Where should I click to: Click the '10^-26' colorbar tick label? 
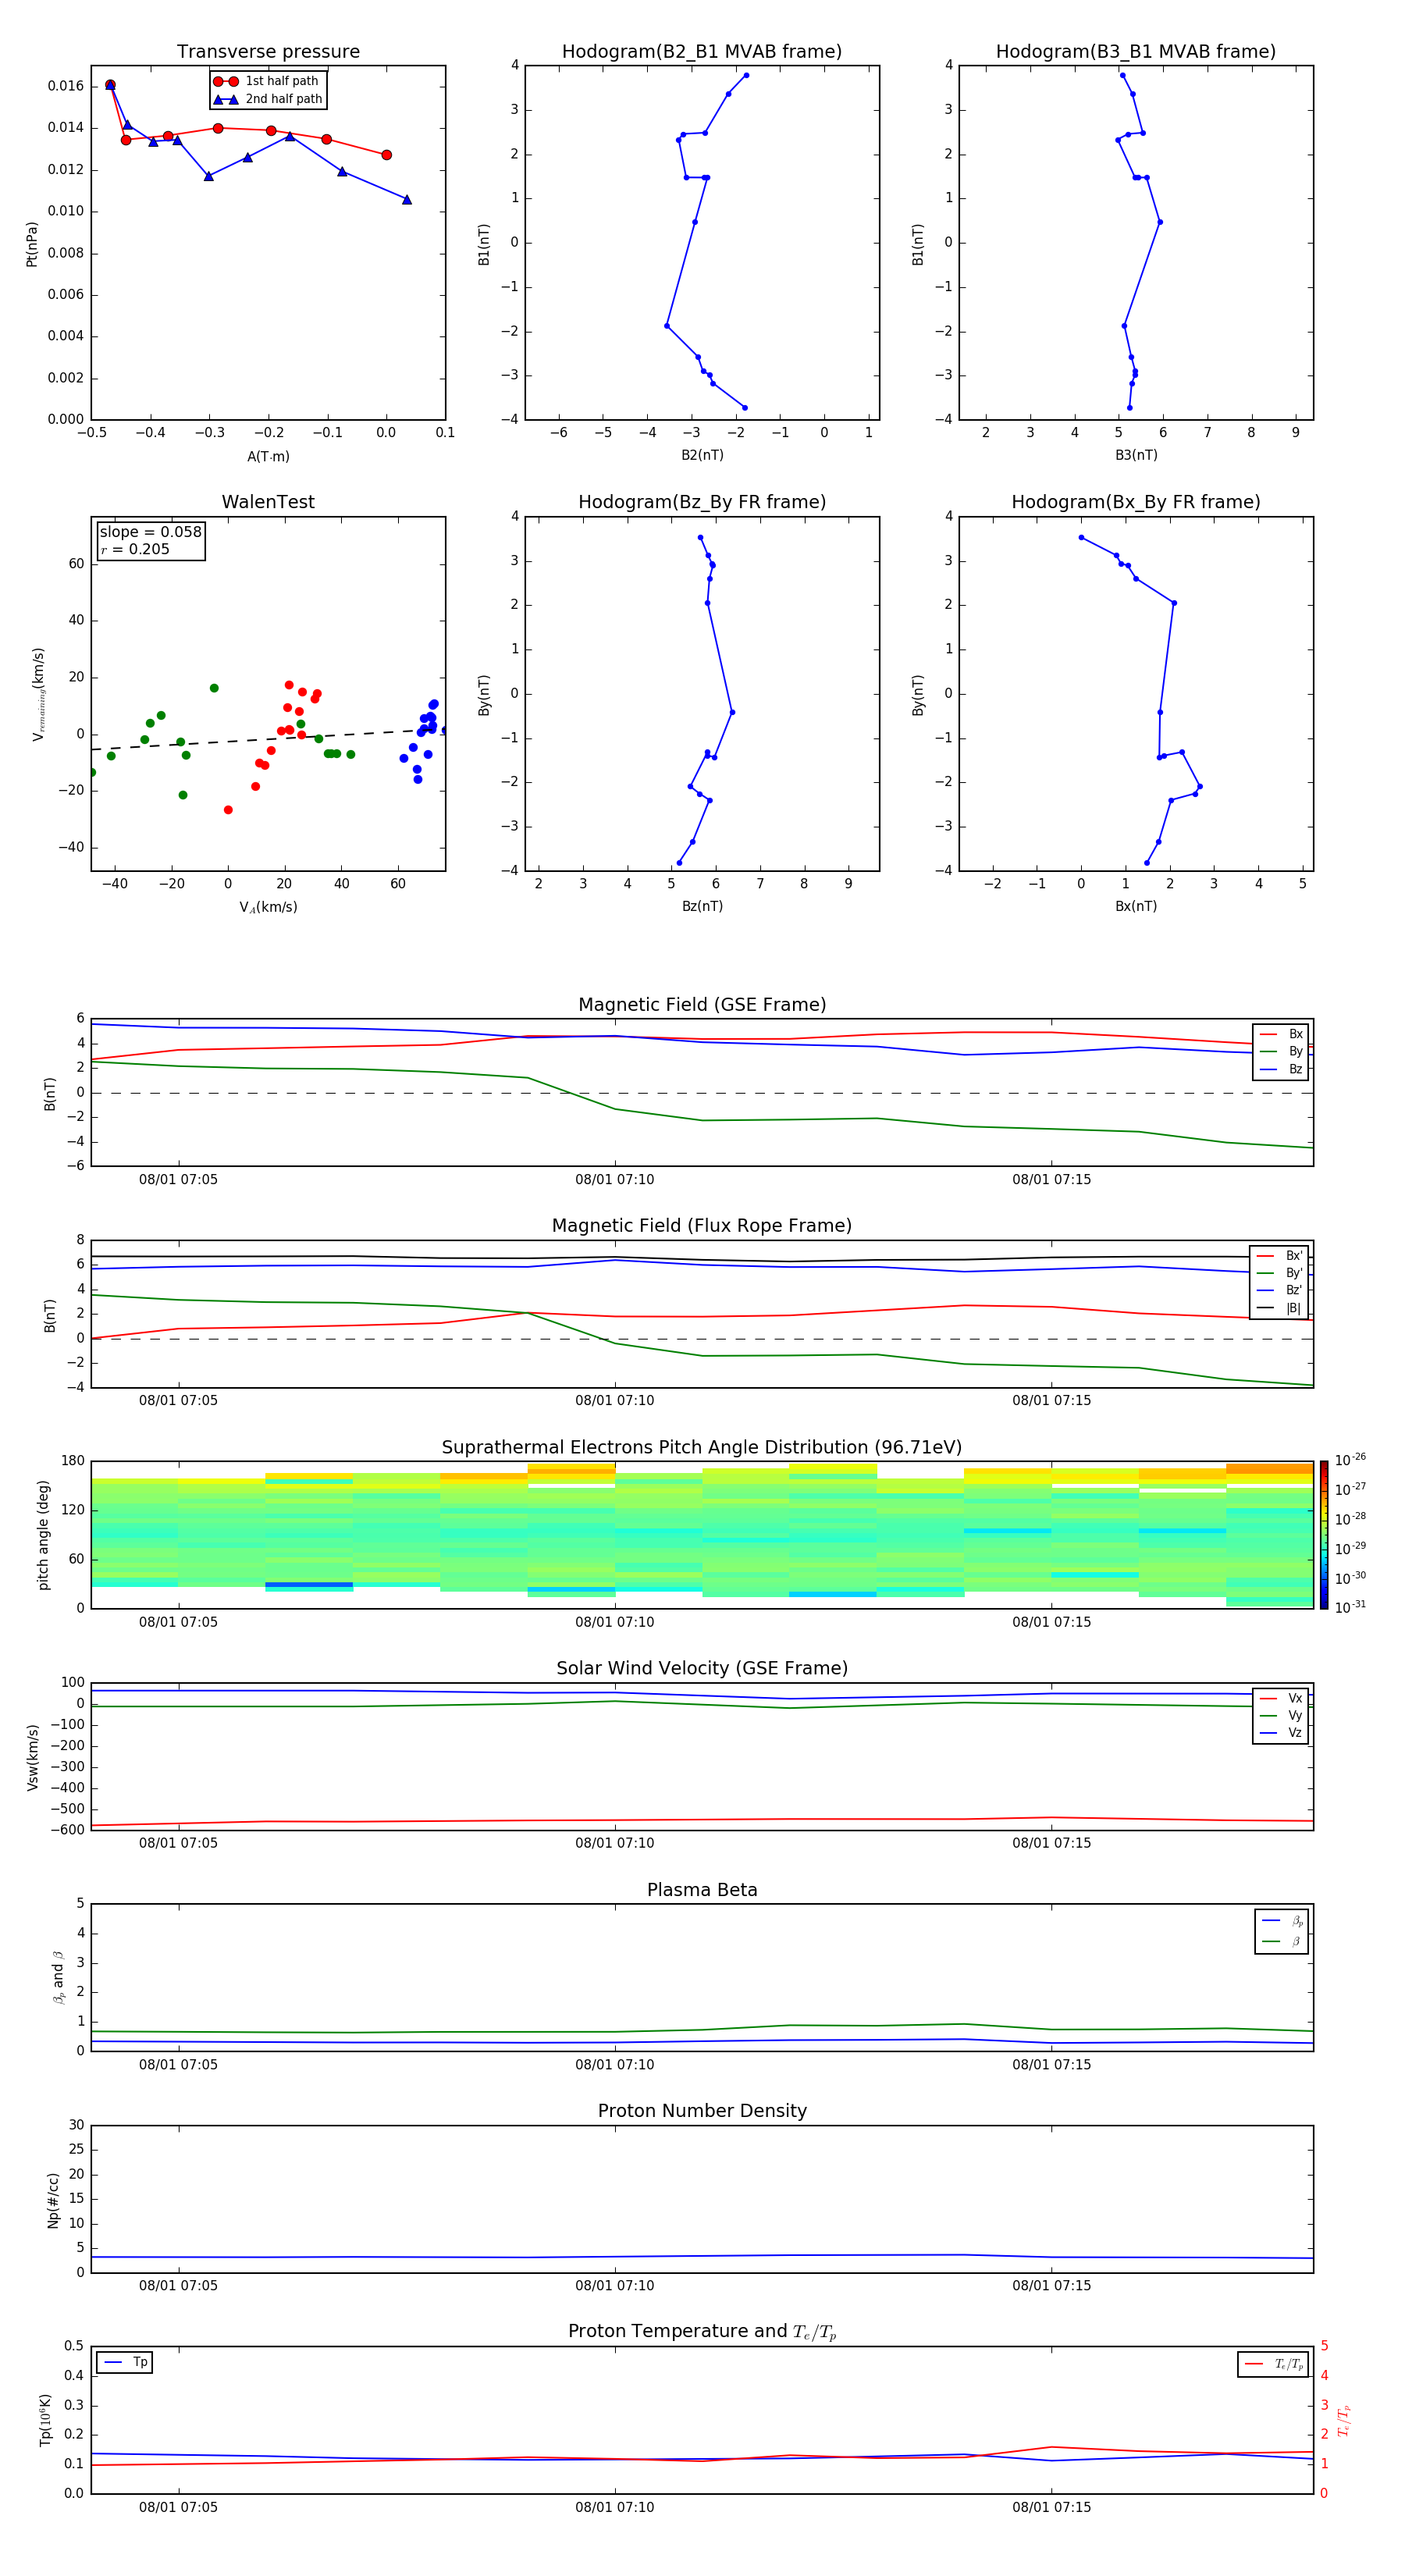point(1350,1460)
